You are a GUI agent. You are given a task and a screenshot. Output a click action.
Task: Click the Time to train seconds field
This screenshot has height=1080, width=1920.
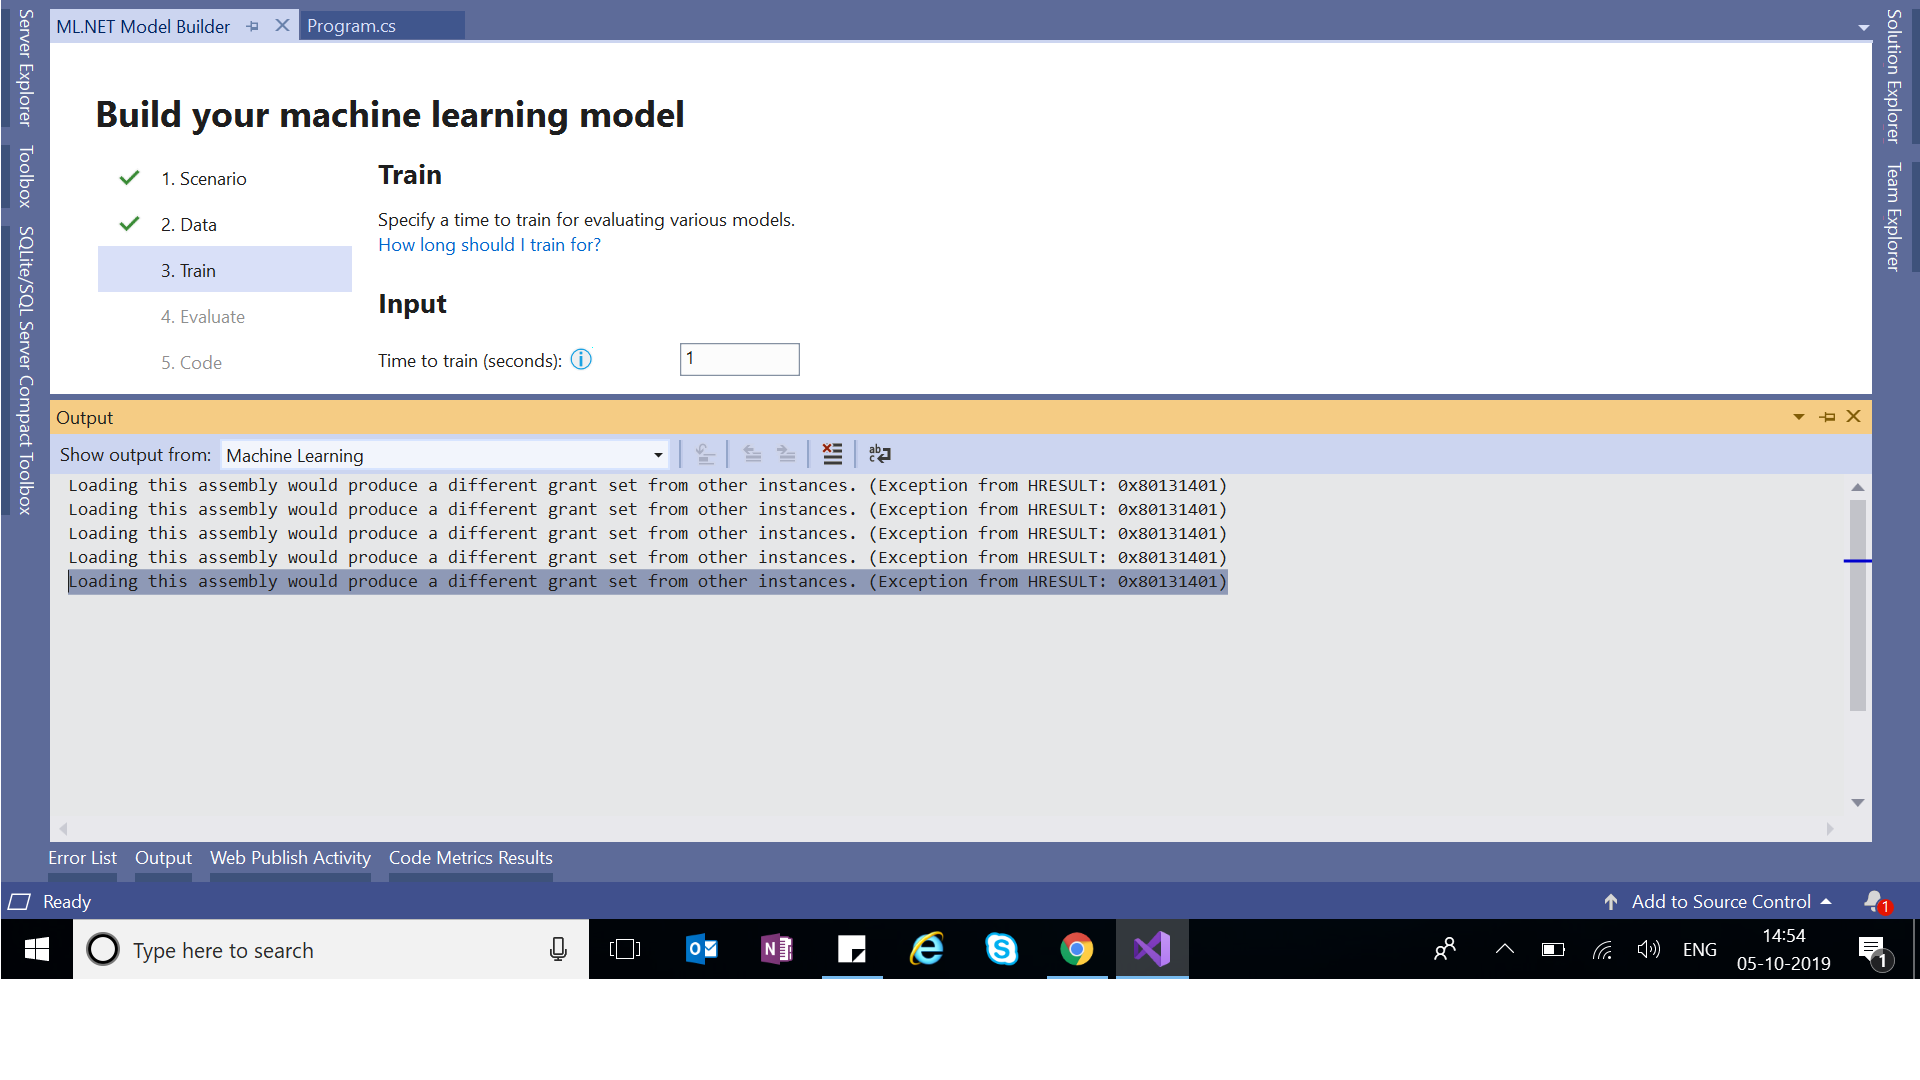click(739, 359)
